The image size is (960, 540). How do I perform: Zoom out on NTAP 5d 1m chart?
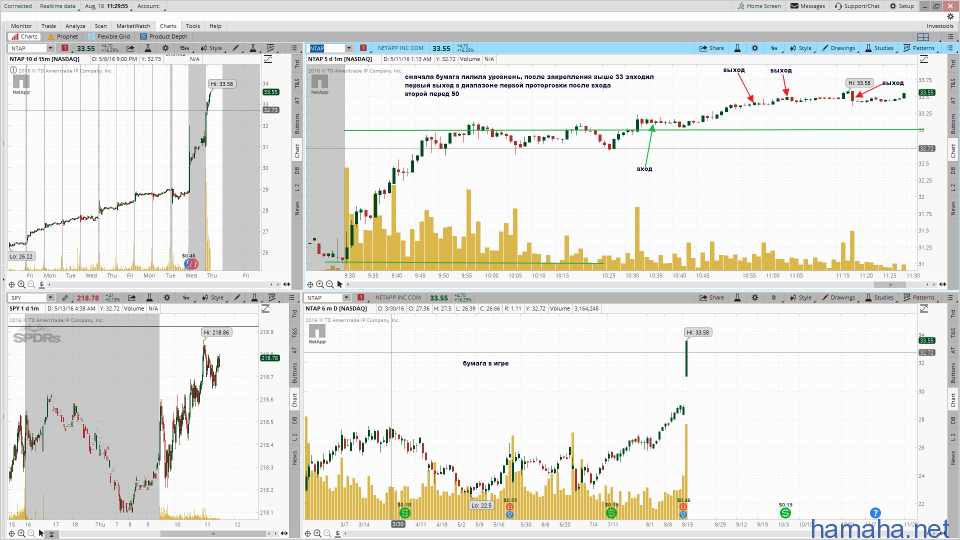pyautogui.click(x=329, y=285)
